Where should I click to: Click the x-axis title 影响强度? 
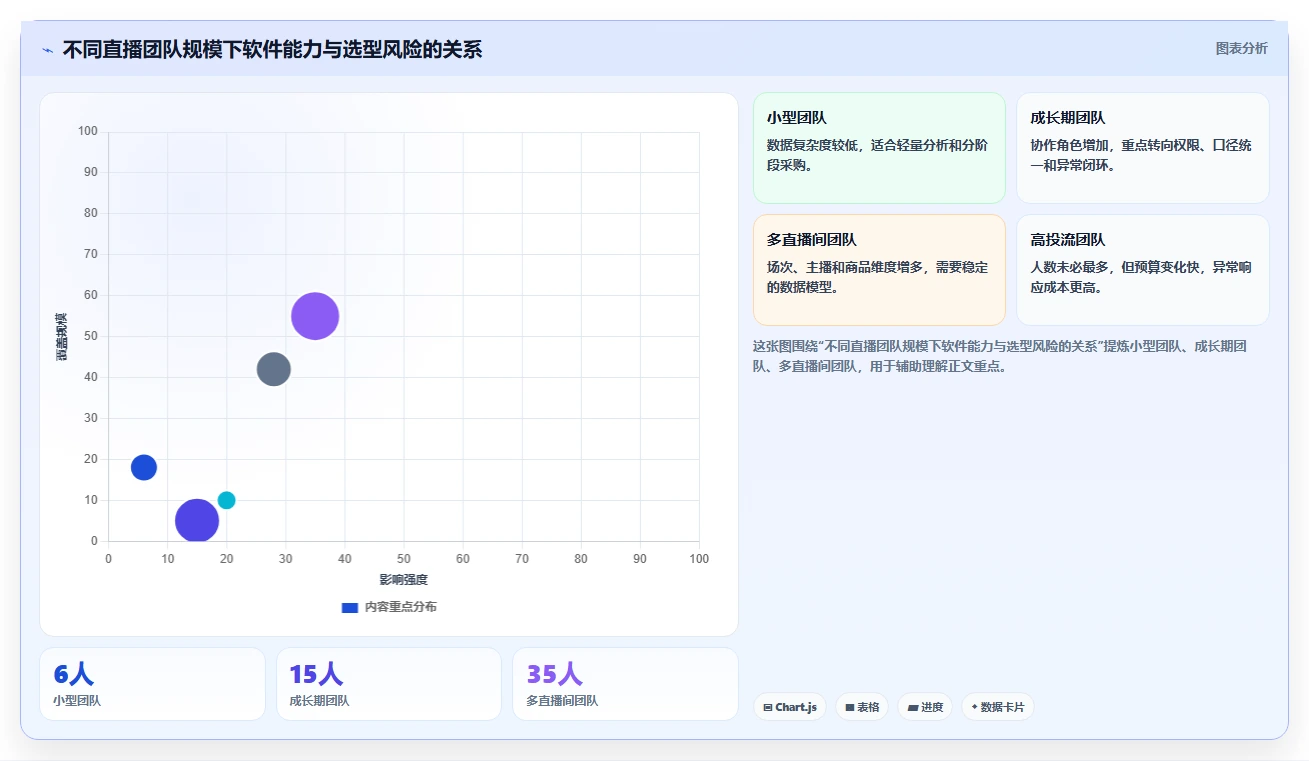click(x=403, y=580)
